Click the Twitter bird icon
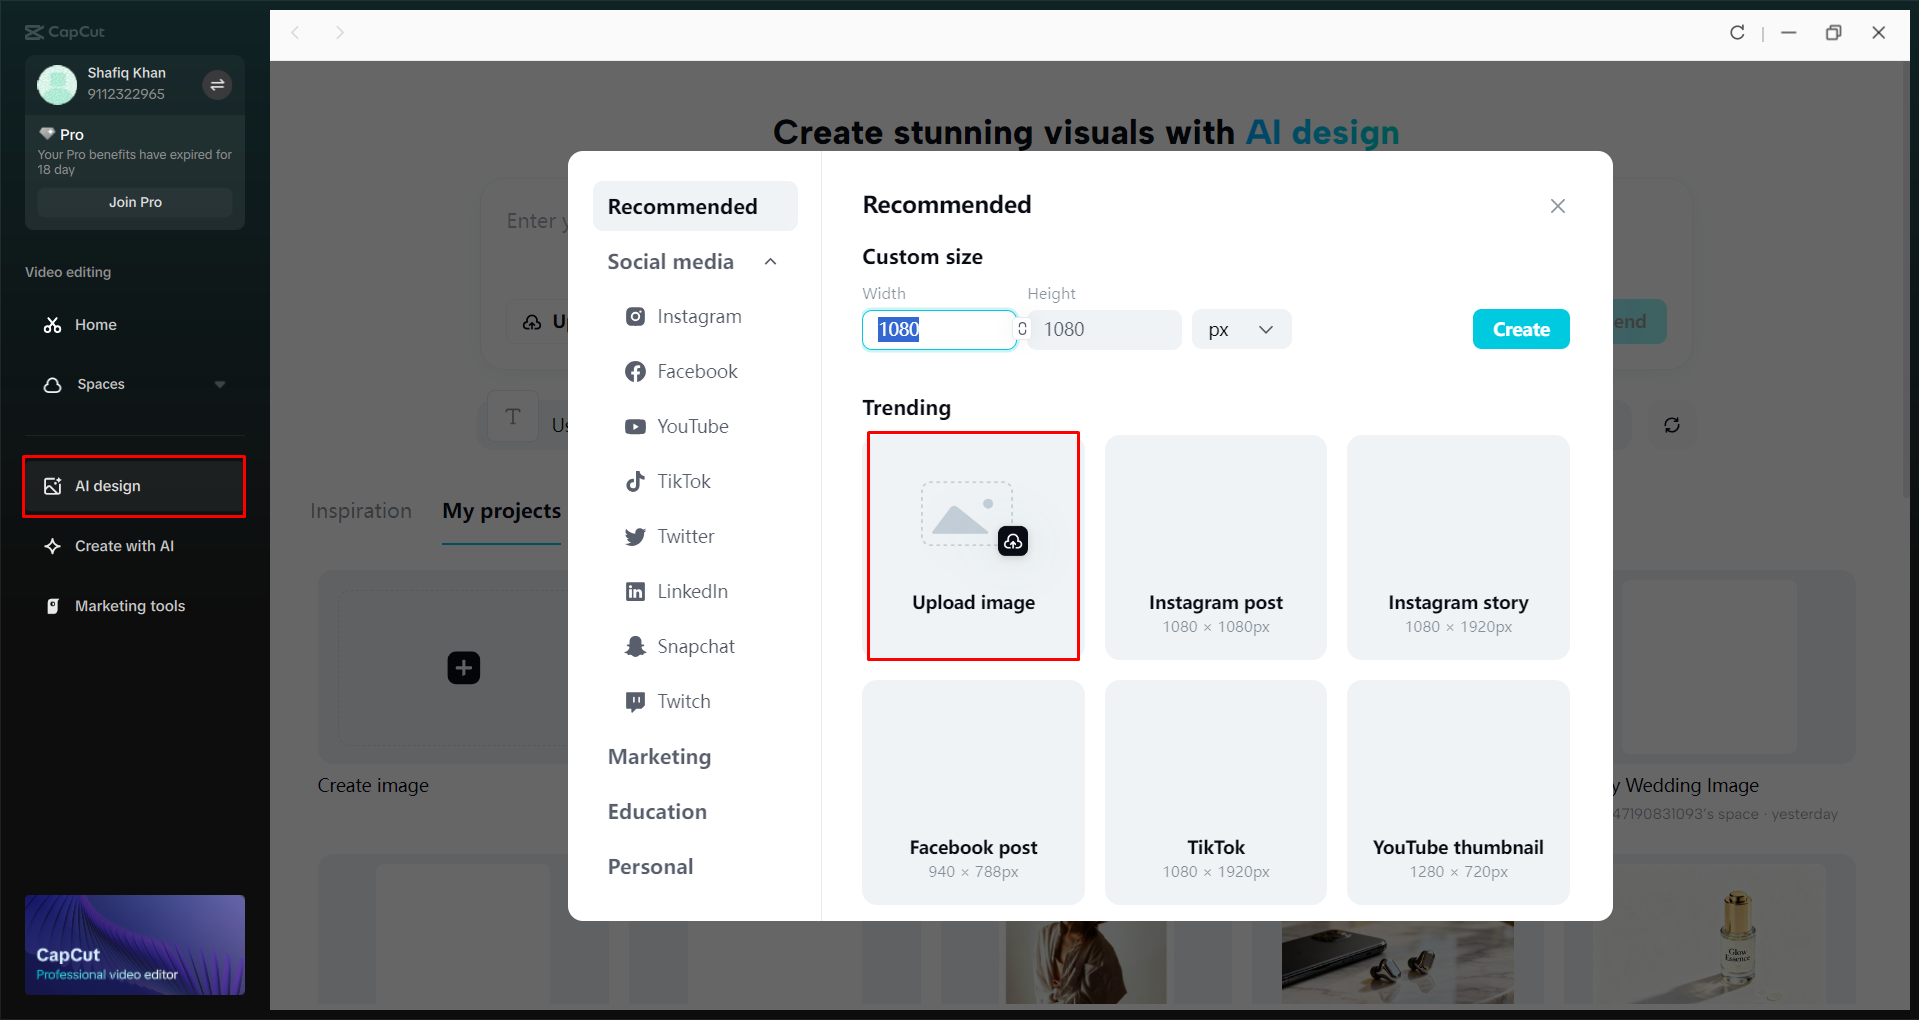The height and width of the screenshot is (1020, 1919). pyautogui.click(x=636, y=536)
